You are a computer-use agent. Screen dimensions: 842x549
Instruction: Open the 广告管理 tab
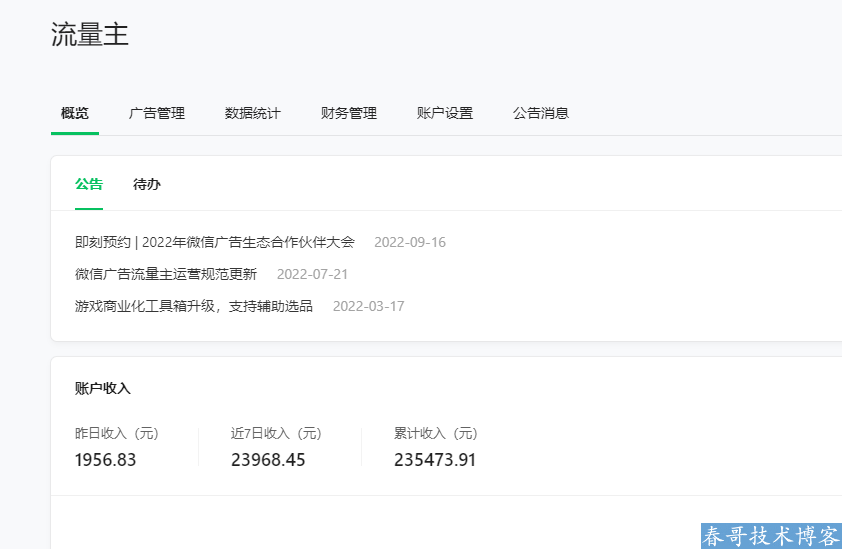(x=157, y=113)
